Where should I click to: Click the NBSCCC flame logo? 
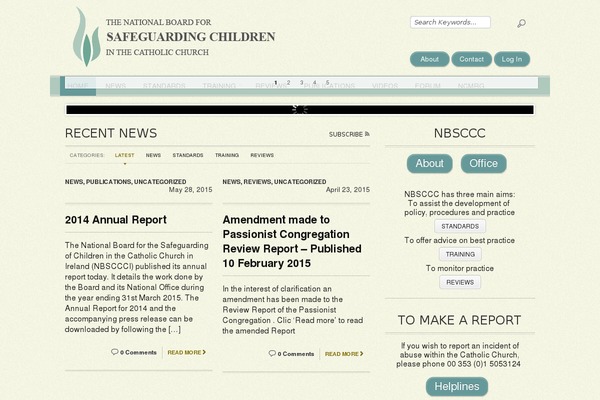coord(86,37)
